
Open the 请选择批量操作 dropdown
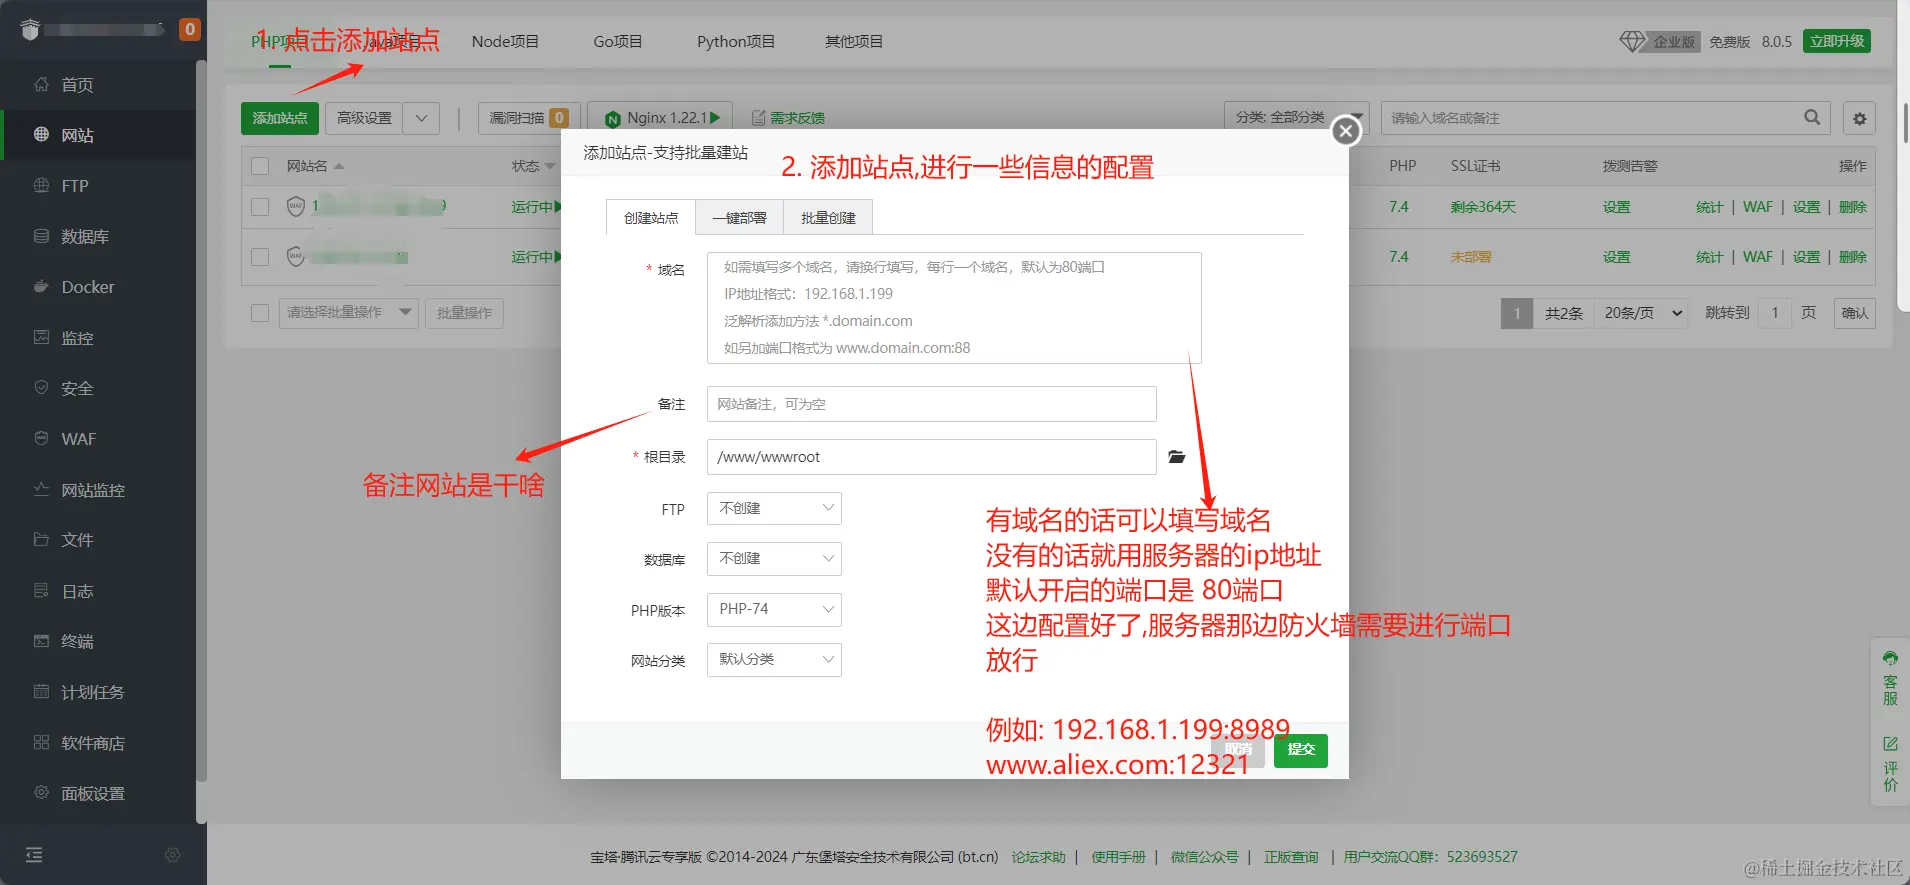[348, 313]
